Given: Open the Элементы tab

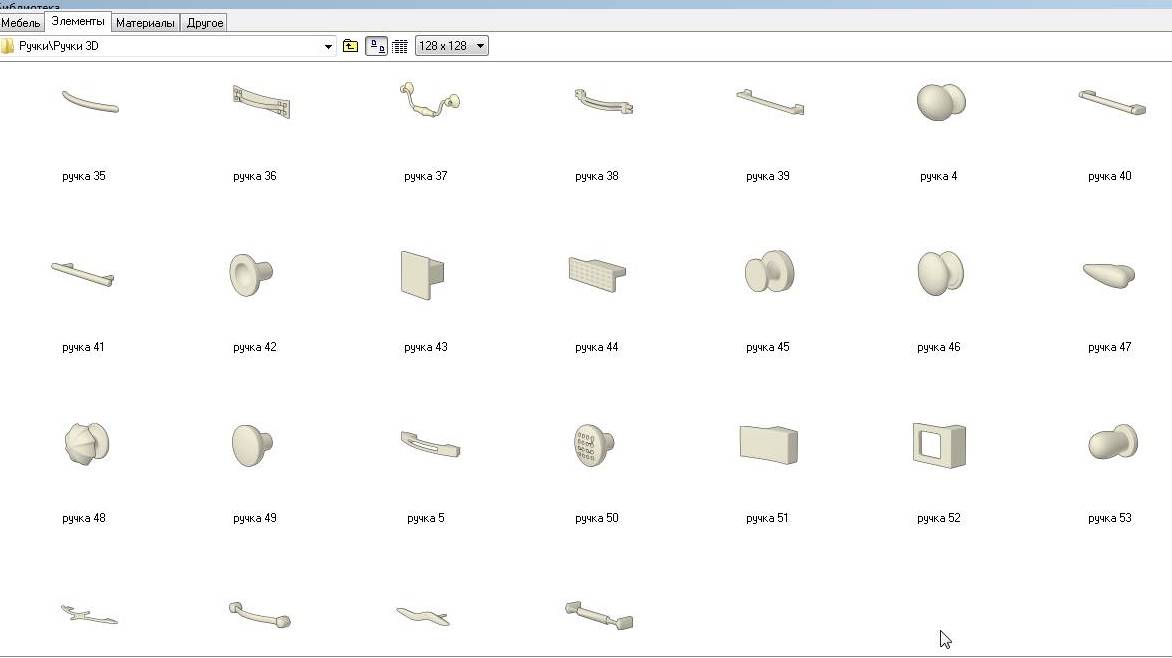Looking at the screenshot, I should coord(78,22).
